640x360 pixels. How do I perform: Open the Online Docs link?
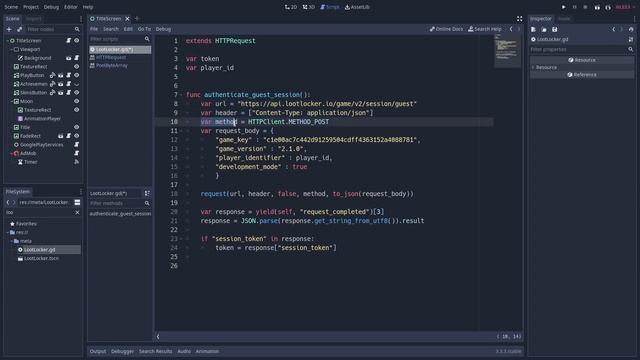(447, 29)
